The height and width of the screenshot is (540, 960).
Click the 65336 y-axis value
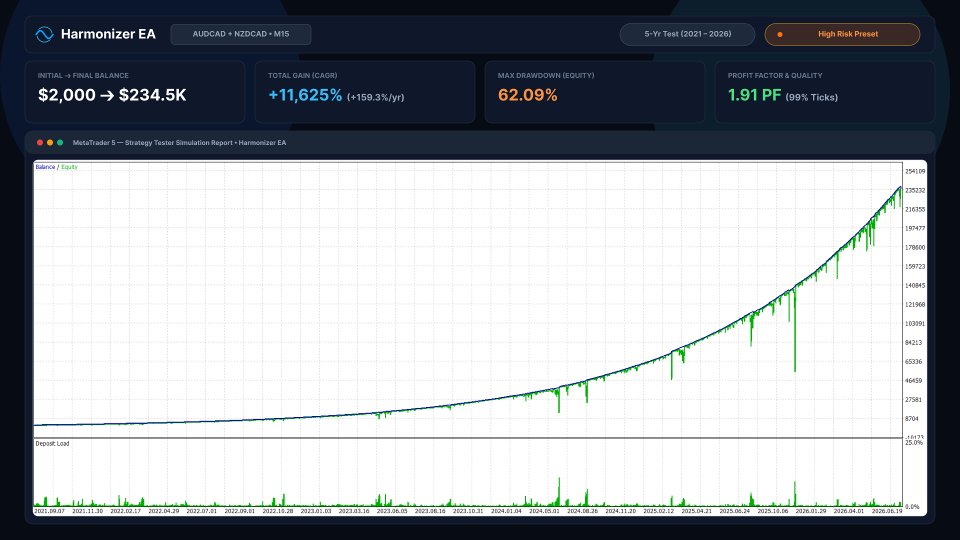click(913, 361)
